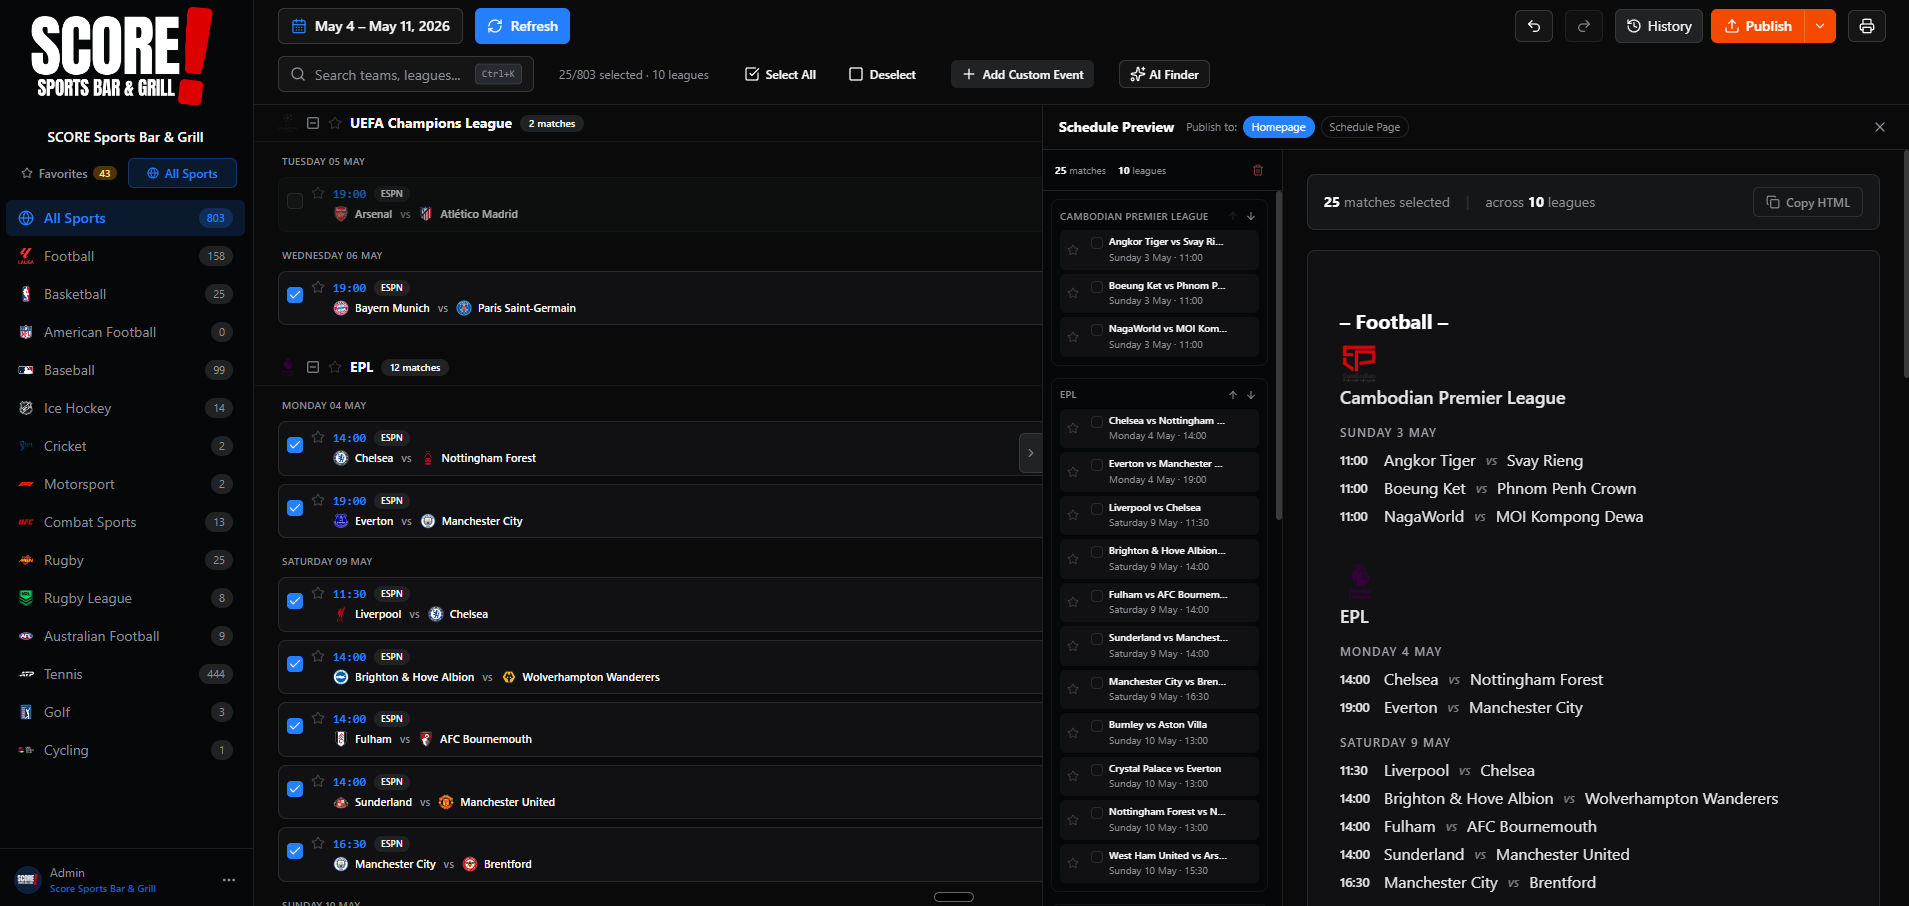Move EPL group up in preview

tap(1233, 395)
